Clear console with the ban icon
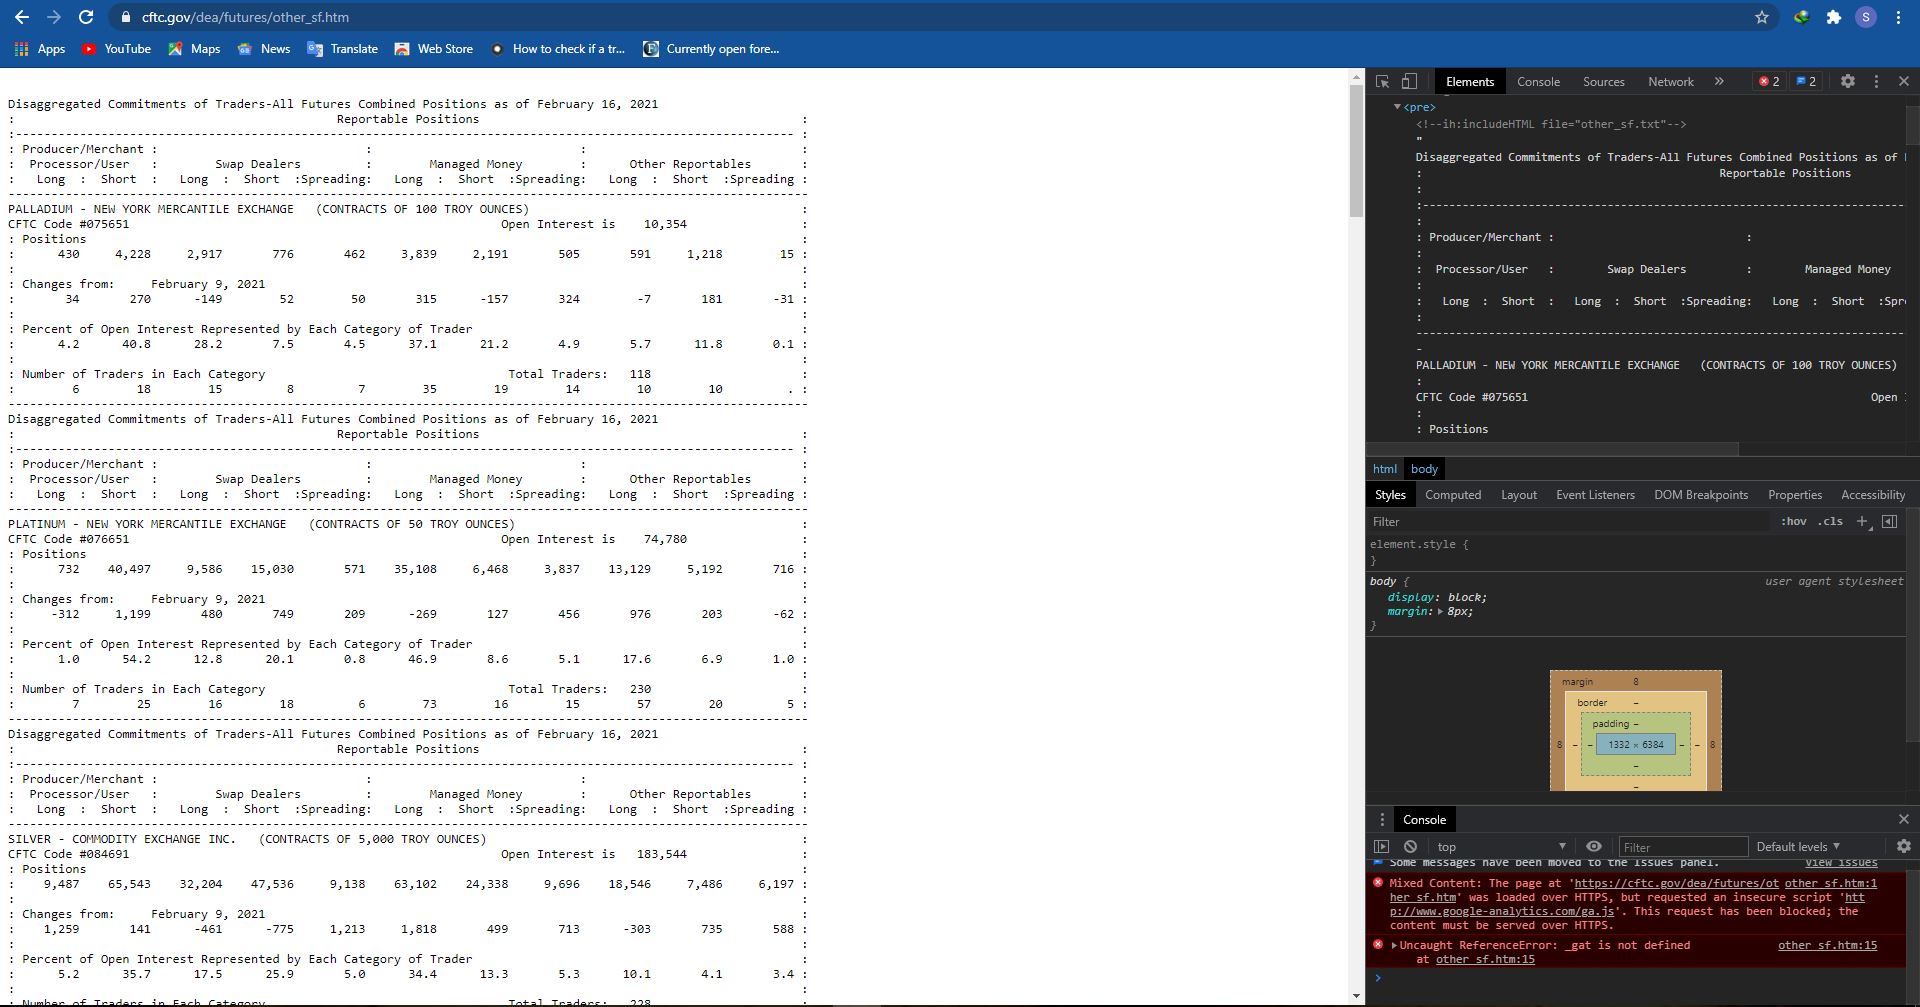Screen dimensions: 1920x1007 pos(1410,846)
